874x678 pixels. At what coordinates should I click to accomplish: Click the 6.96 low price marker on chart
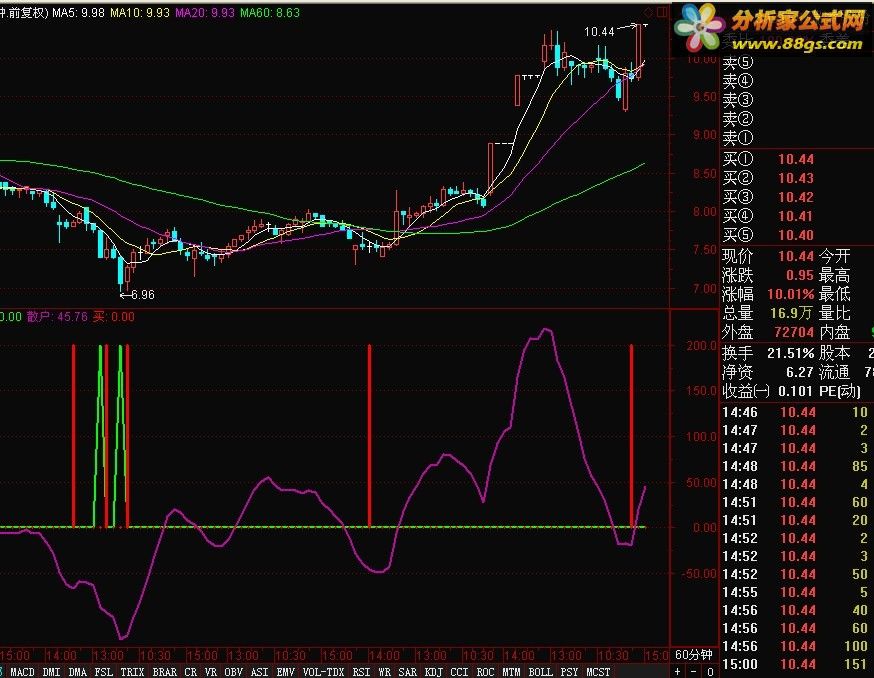pyautogui.click(x=145, y=294)
